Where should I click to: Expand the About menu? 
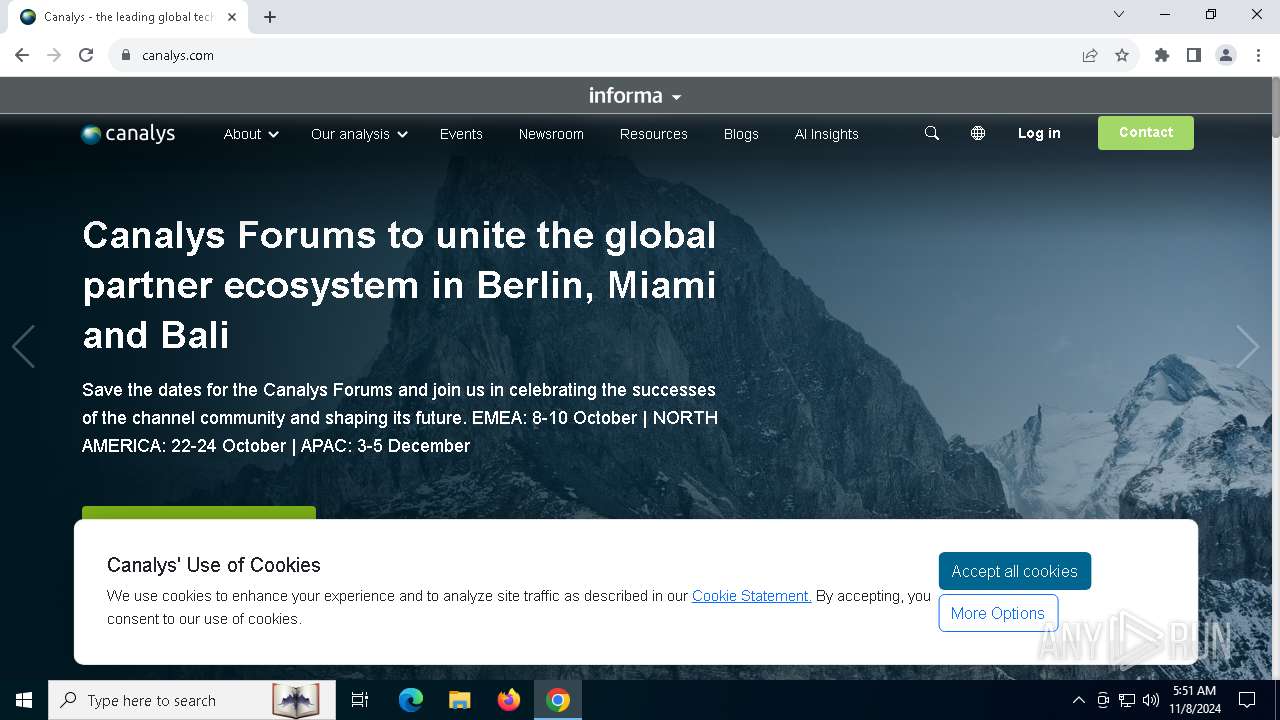click(x=251, y=134)
